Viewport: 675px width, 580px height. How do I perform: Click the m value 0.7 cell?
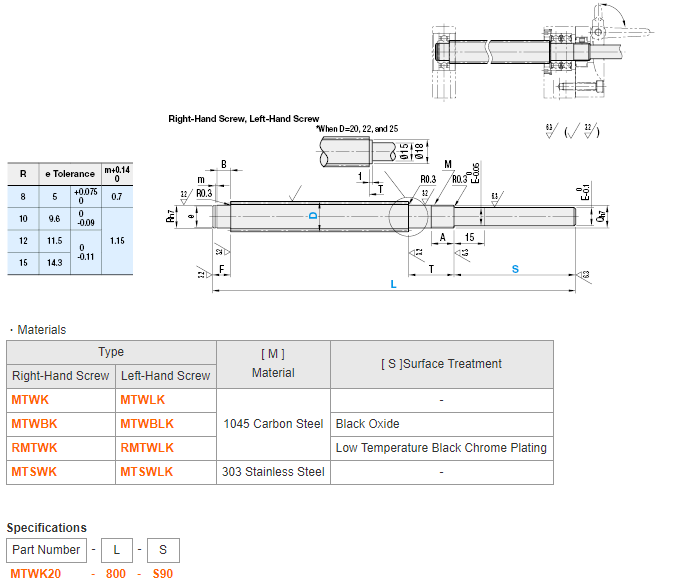117,197
